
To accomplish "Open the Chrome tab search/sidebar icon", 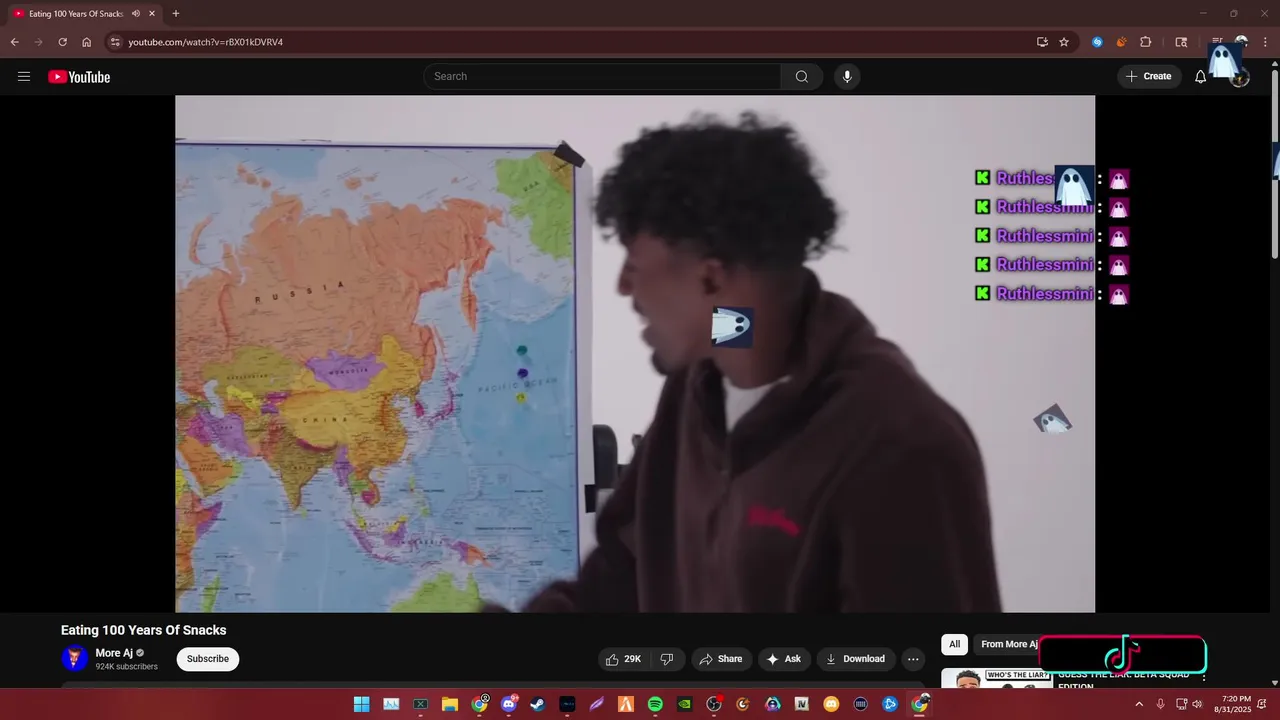I will click(x=1181, y=42).
